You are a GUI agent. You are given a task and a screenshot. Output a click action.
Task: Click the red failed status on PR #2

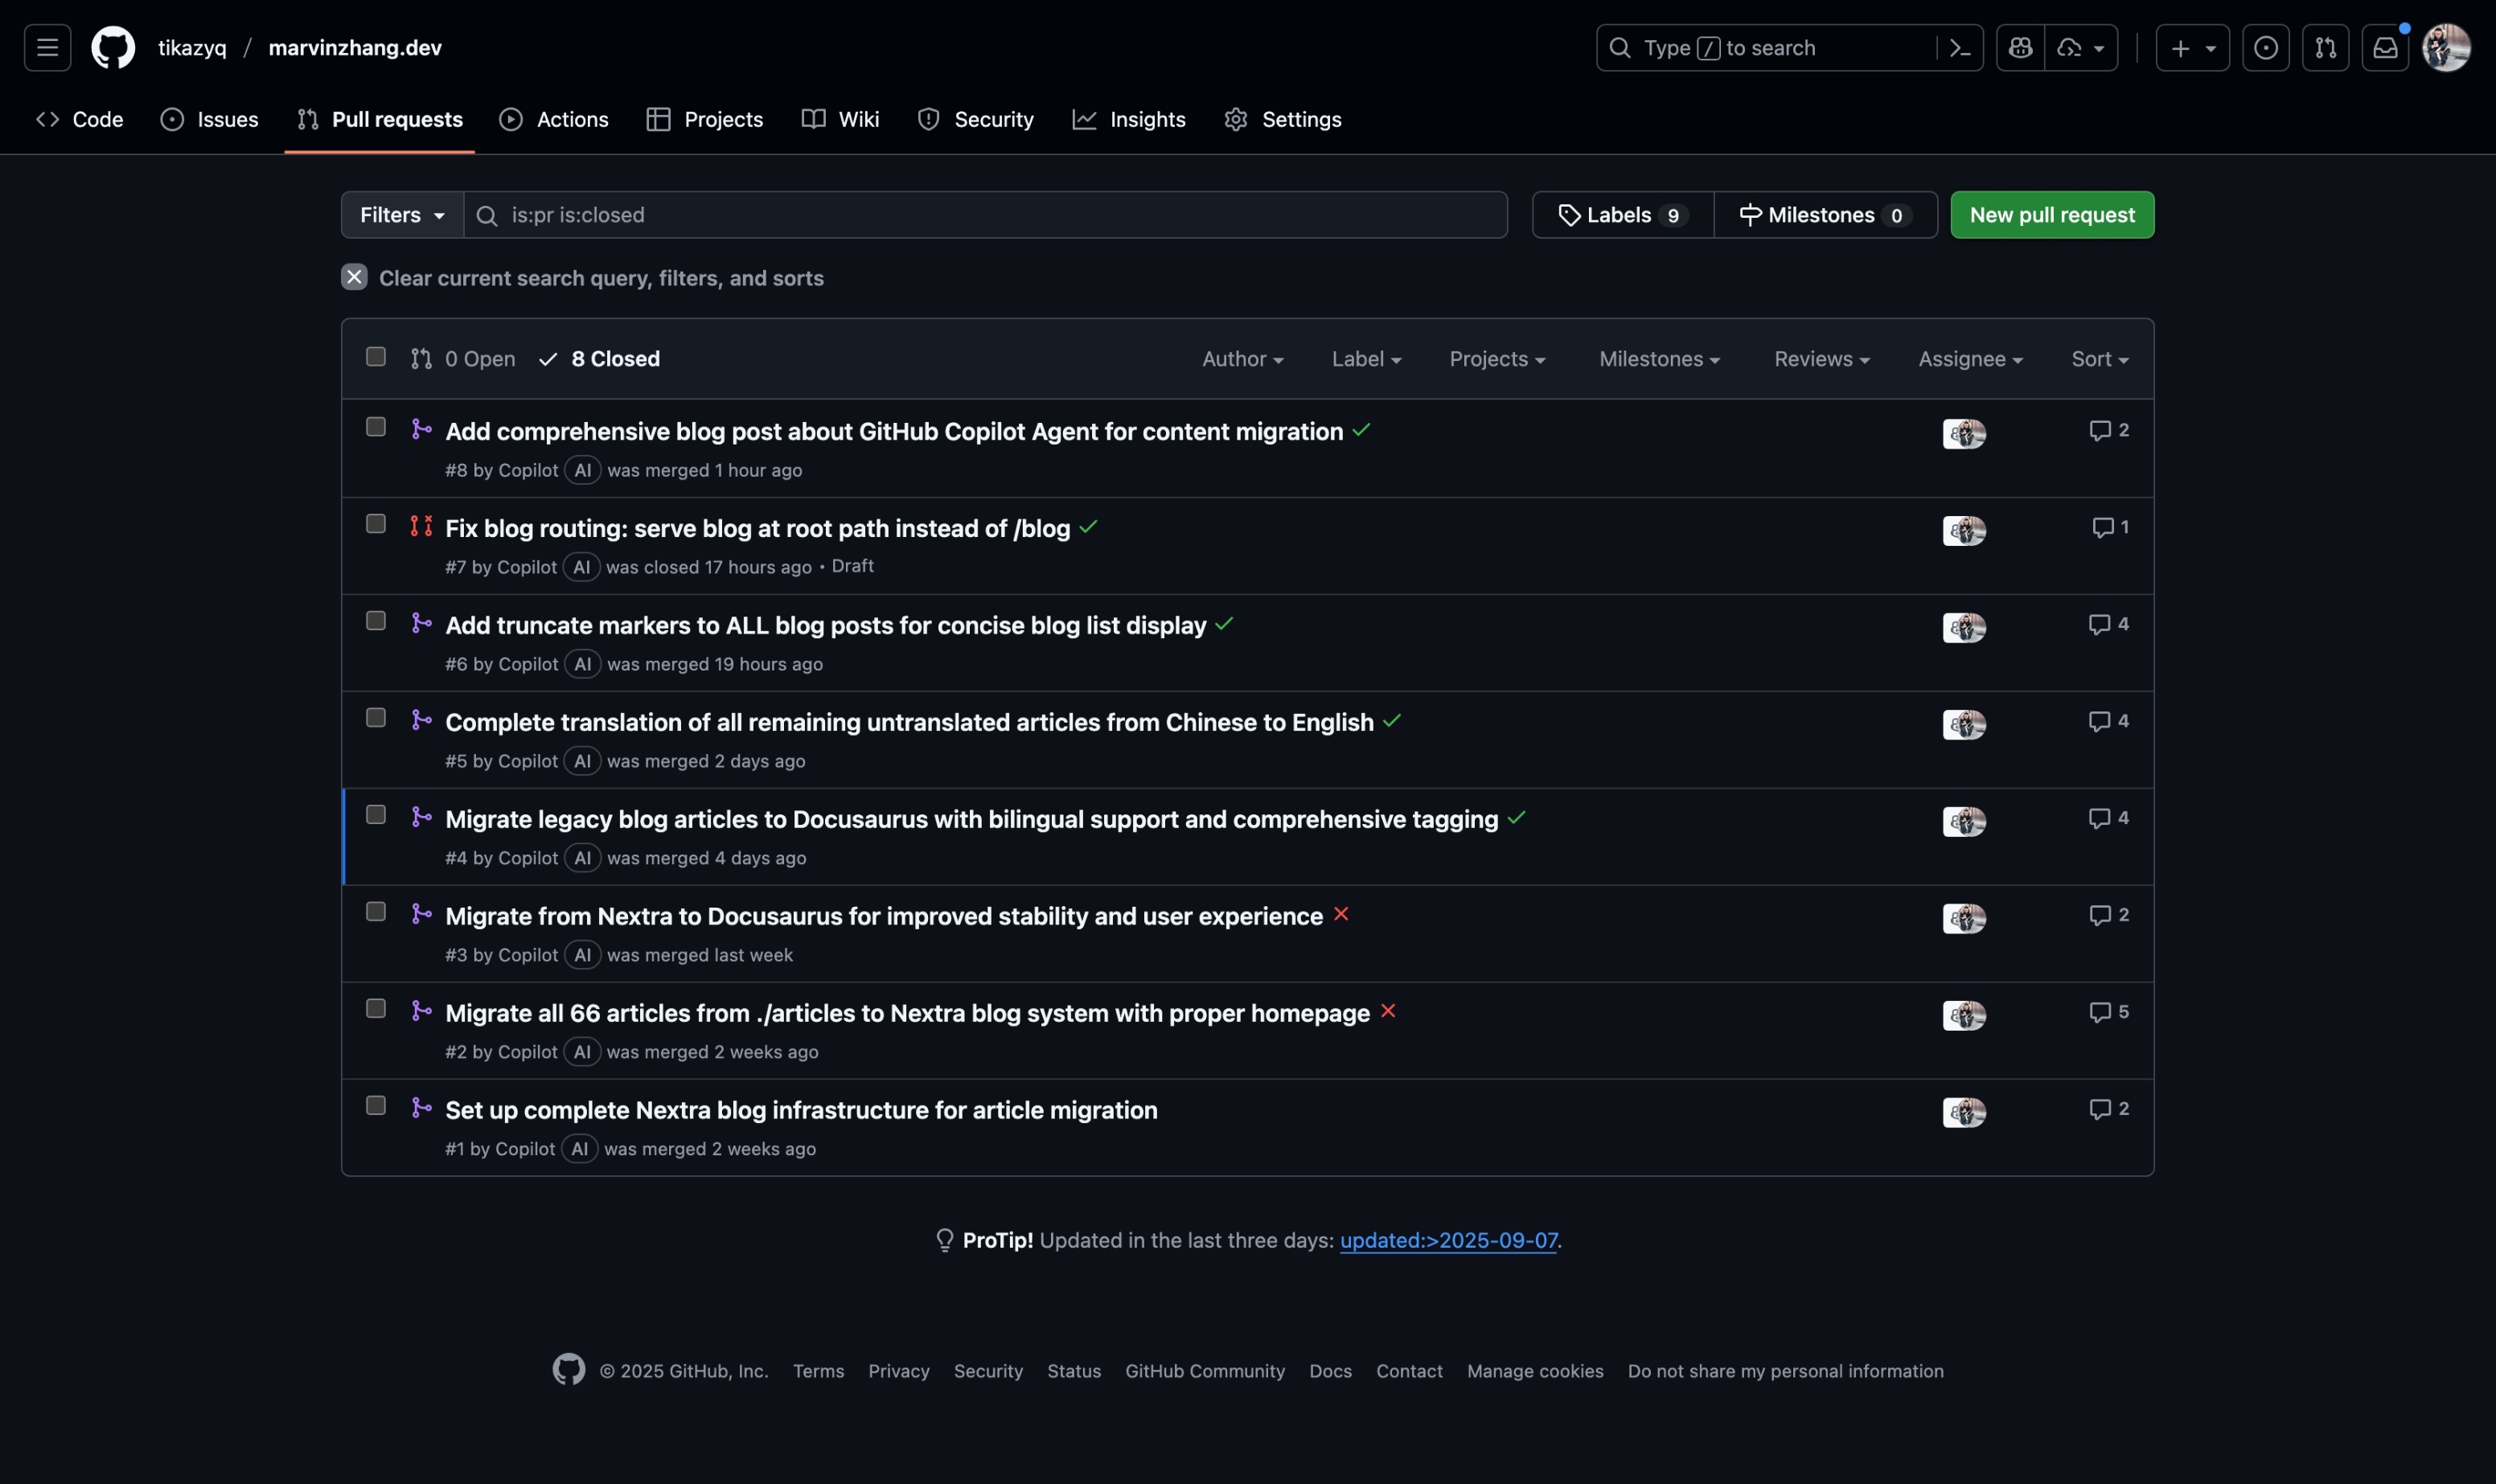tap(1388, 1011)
